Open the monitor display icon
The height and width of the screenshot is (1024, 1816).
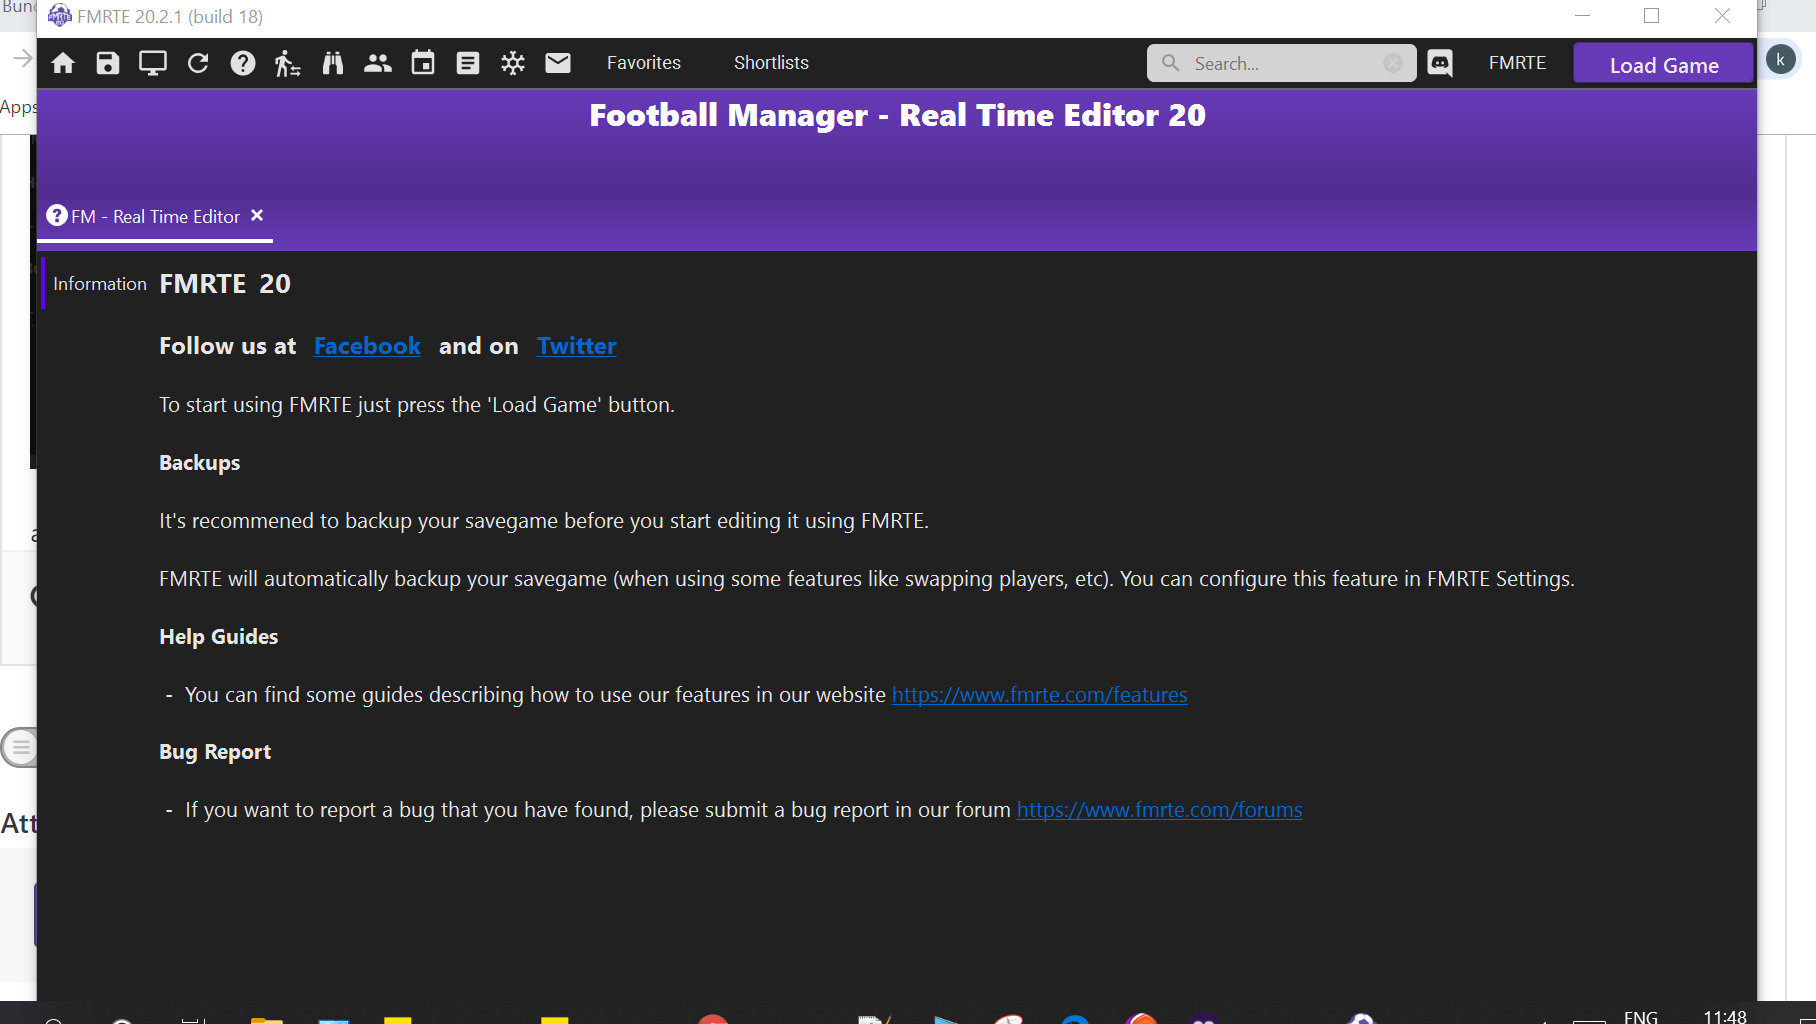coord(153,63)
